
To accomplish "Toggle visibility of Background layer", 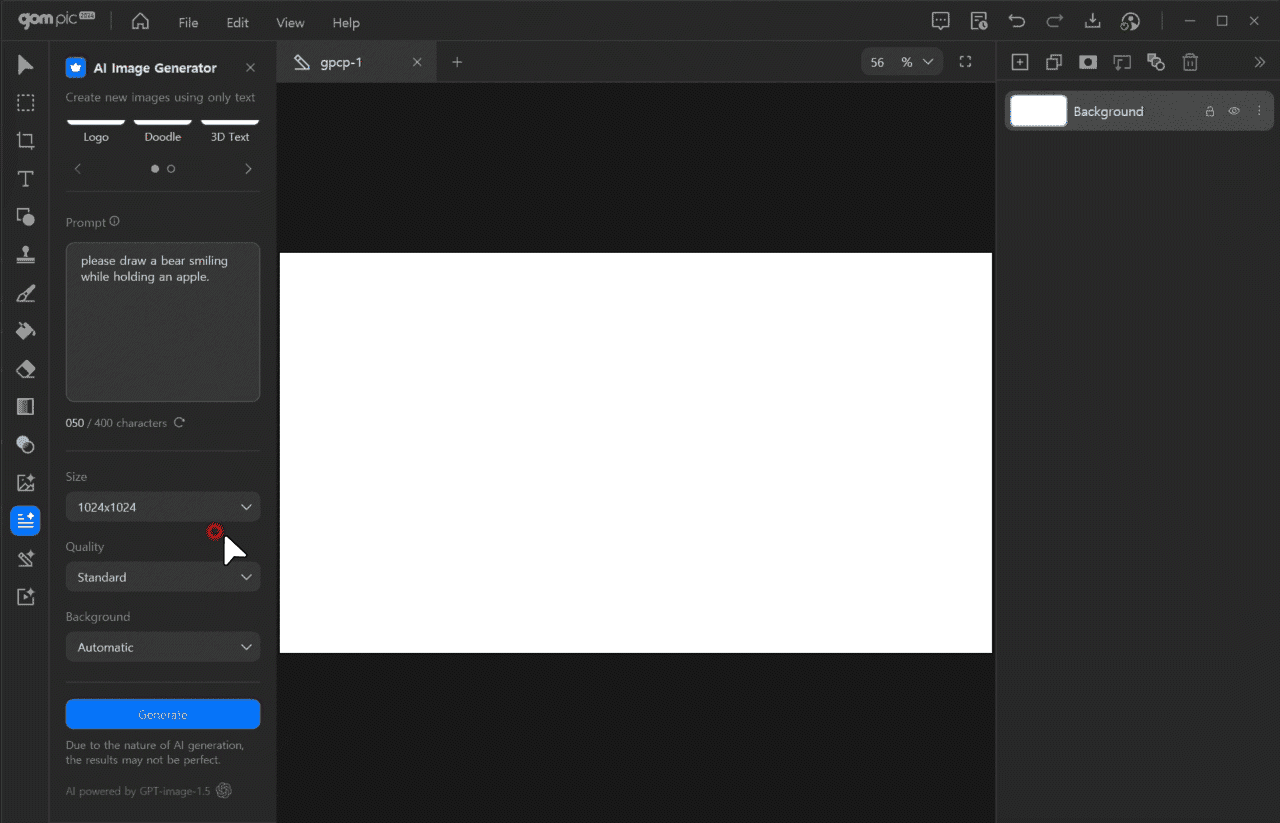I will (x=1234, y=111).
